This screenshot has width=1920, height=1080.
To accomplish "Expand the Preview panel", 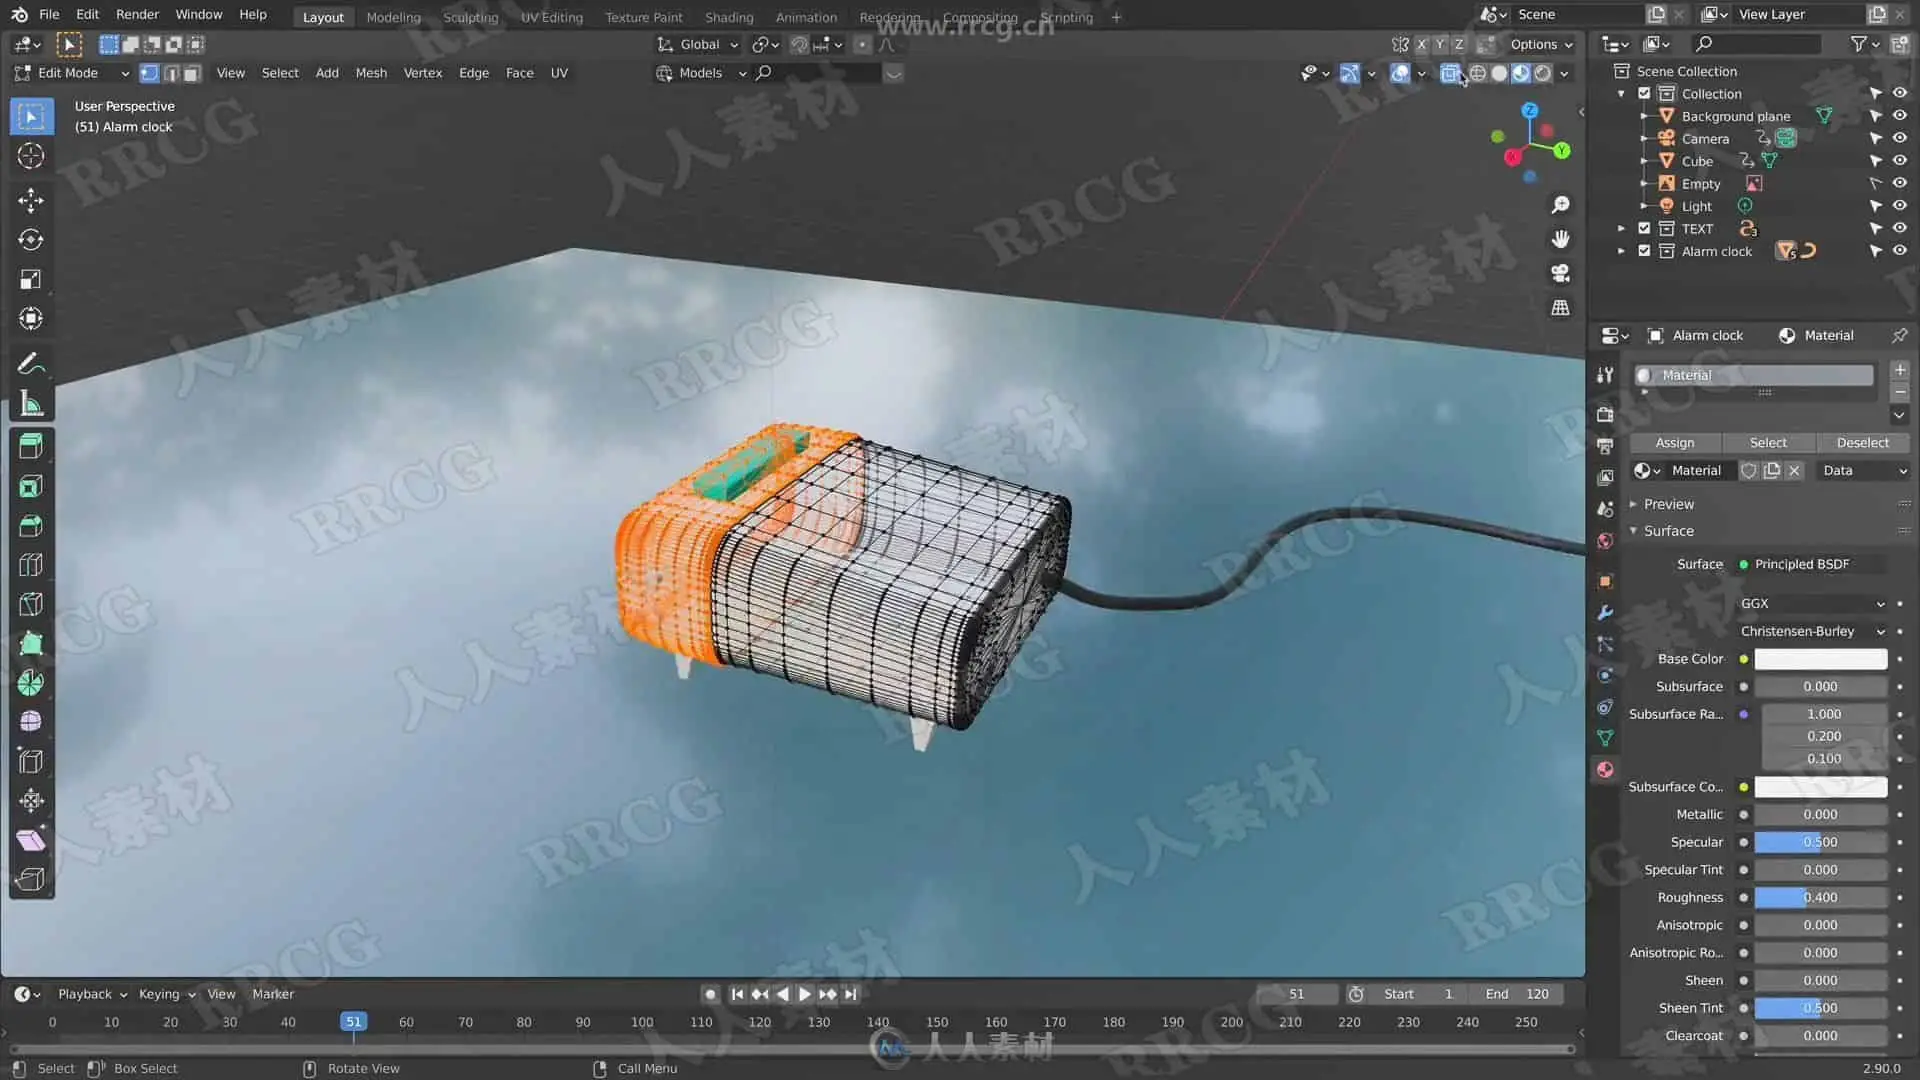I will tap(1668, 504).
